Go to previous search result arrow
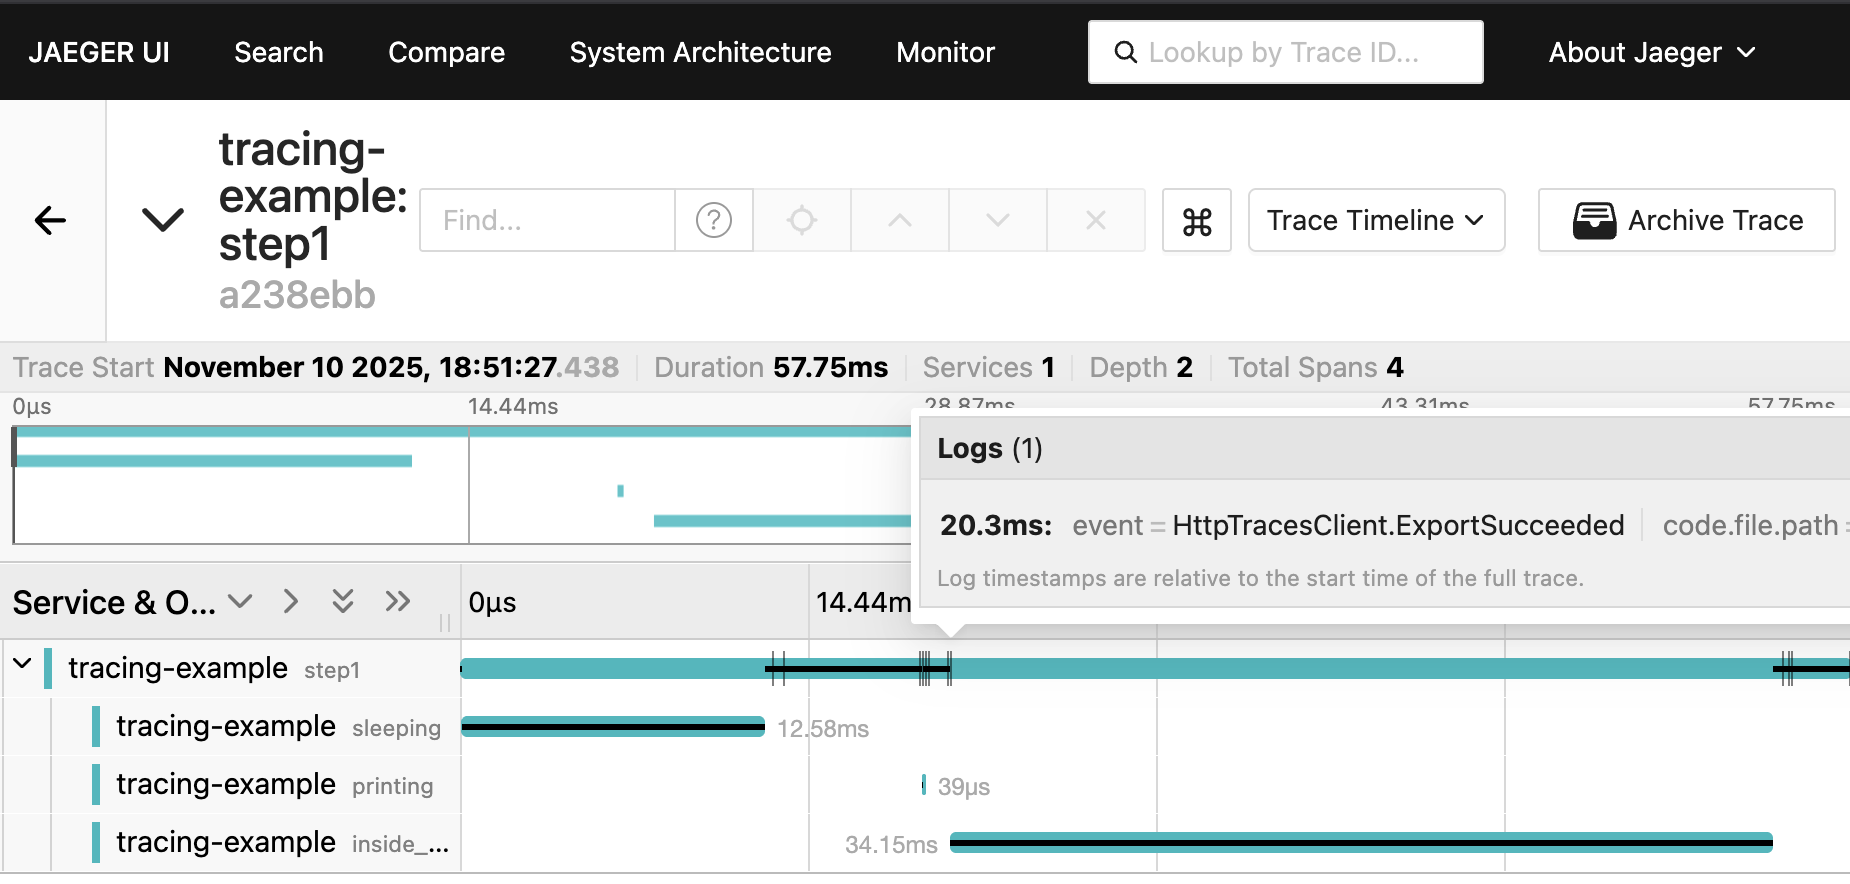The image size is (1850, 884). click(899, 220)
